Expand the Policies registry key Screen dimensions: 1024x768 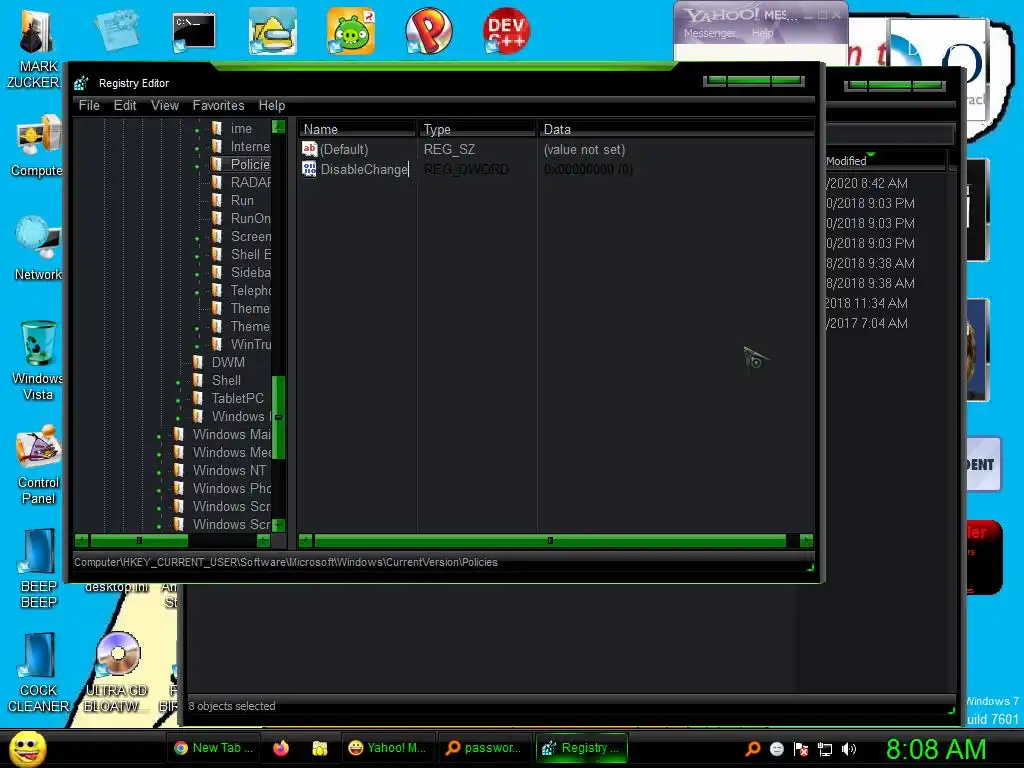click(197, 166)
